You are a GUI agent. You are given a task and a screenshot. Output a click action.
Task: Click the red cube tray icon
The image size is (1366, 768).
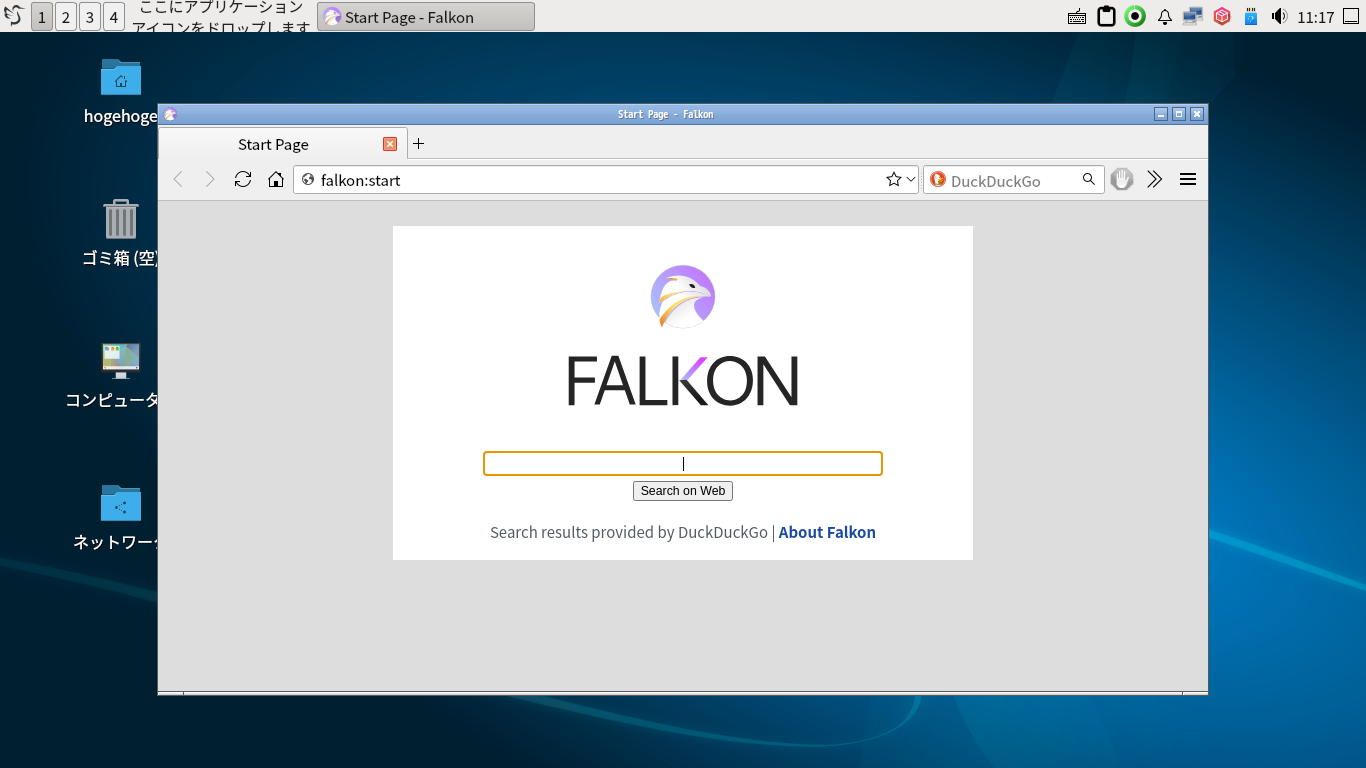[x=1222, y=17]
